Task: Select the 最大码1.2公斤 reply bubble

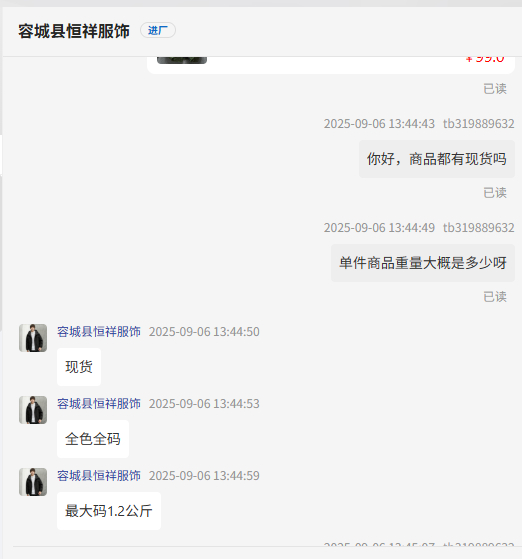Action: [109, 511]
